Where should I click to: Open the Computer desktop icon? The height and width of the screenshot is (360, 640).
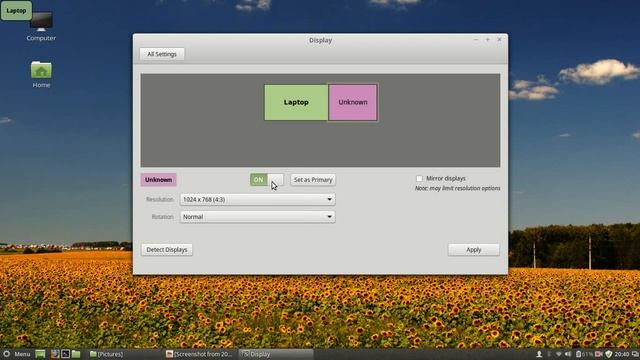(x=41, y=27)
